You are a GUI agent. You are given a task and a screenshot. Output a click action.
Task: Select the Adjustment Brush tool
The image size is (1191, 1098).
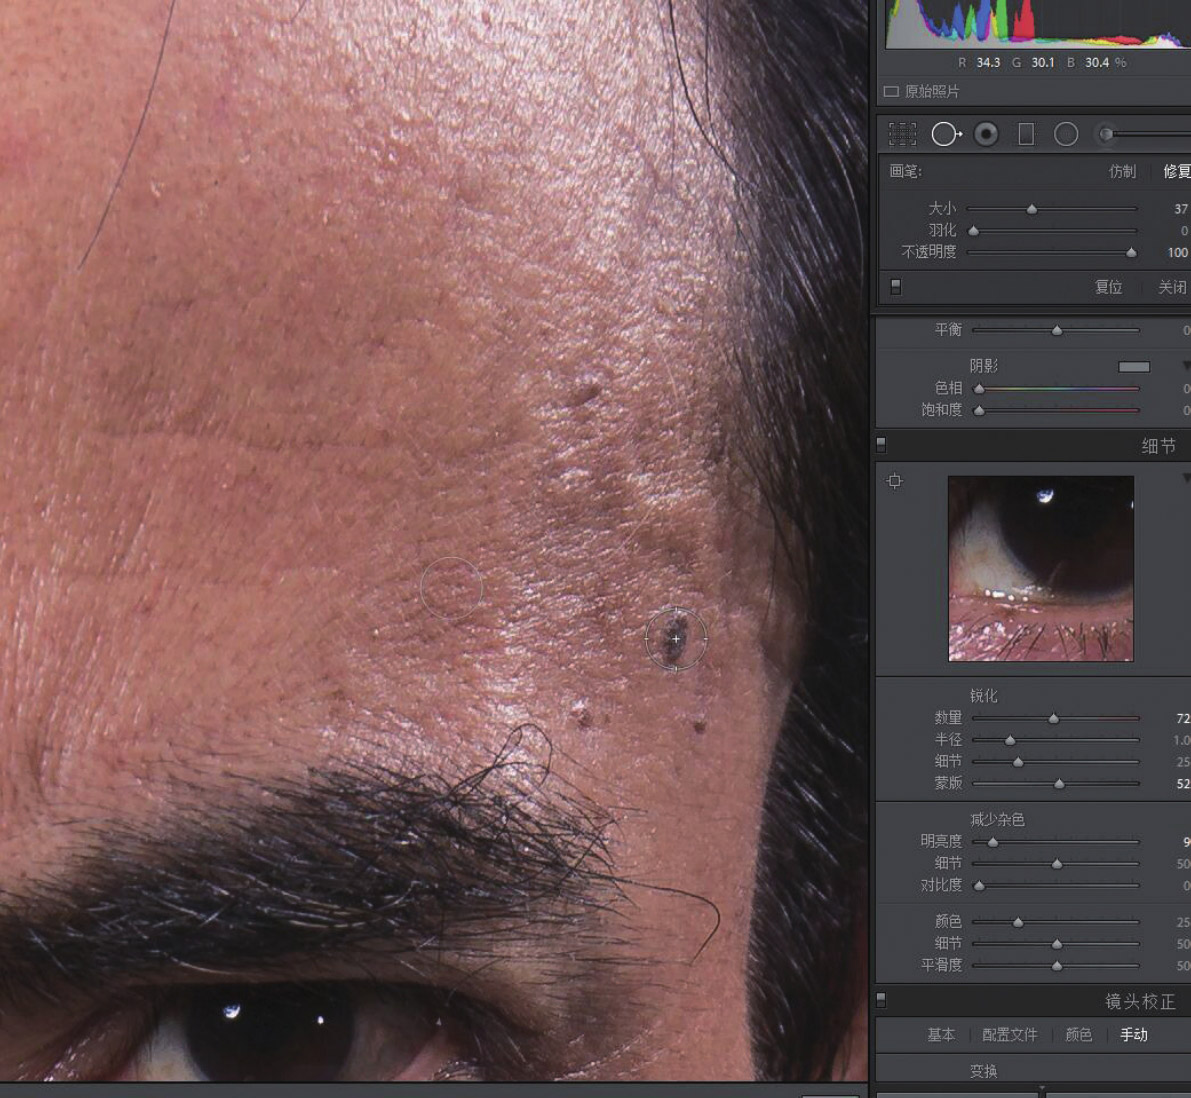(x=1106, y=134)
